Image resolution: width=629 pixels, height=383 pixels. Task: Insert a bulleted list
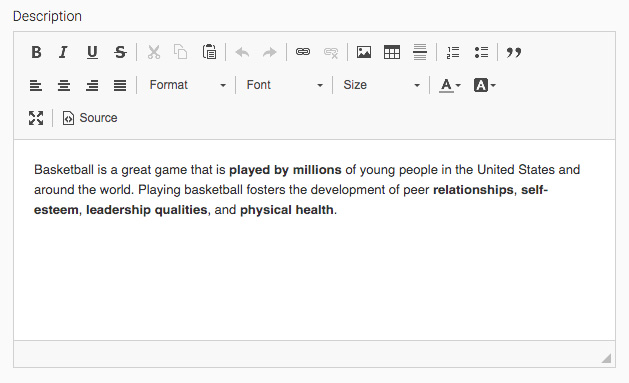click(481, 52)
